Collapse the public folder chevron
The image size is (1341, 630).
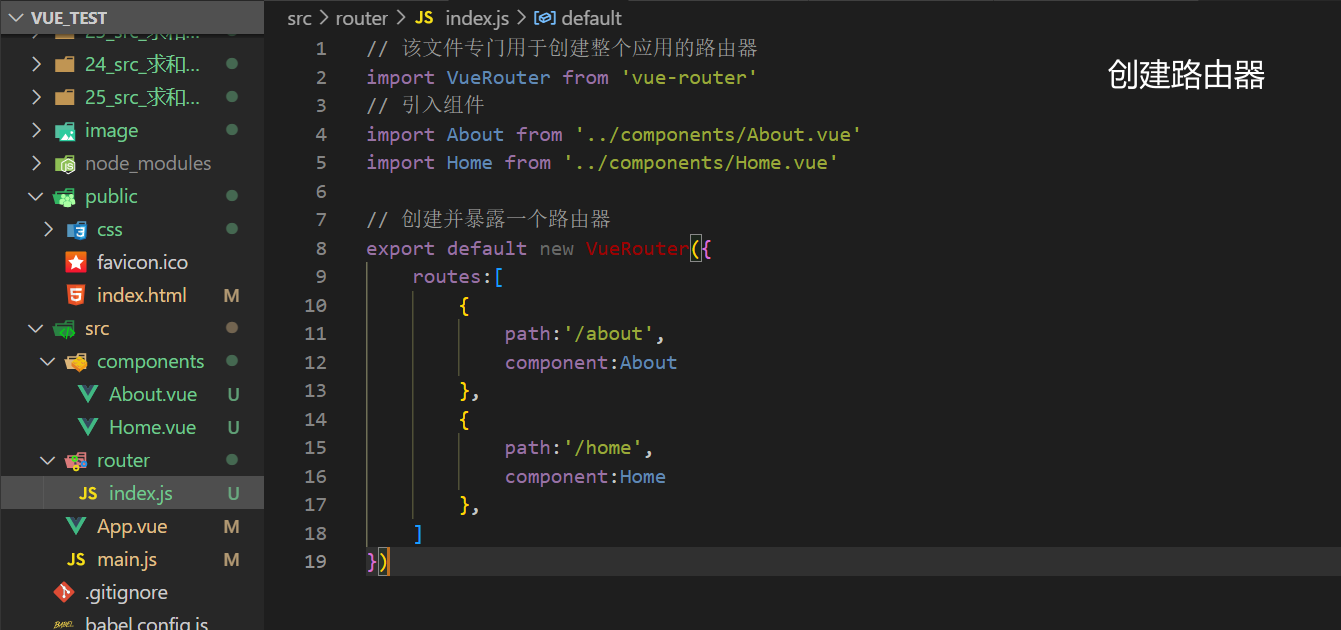tap(37, 196)
